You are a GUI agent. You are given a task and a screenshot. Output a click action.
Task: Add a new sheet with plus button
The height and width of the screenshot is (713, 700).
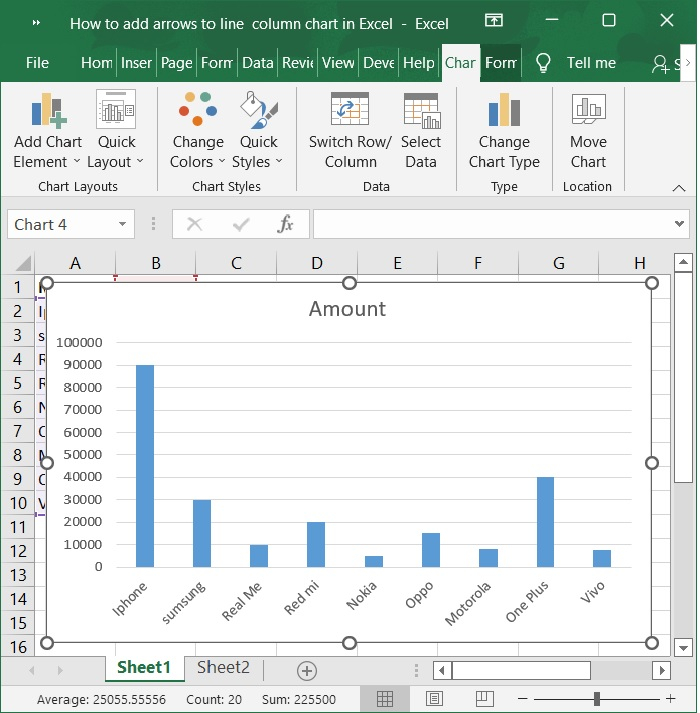click(307, 670)
